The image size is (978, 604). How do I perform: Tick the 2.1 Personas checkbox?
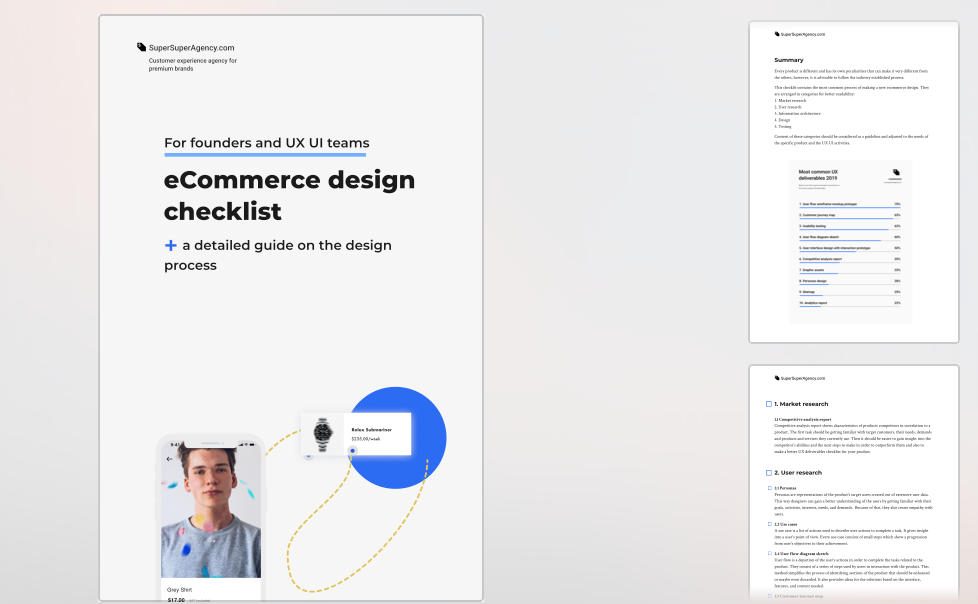770,488
